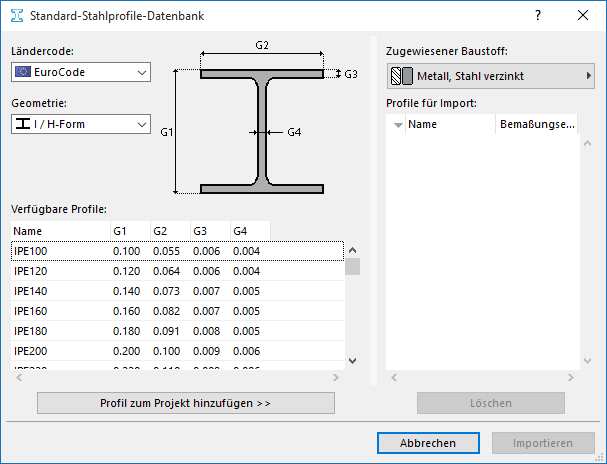Click the profile list scroll right arrow
The width and height of the screenshot is (607, 464).
pos(336,377)
